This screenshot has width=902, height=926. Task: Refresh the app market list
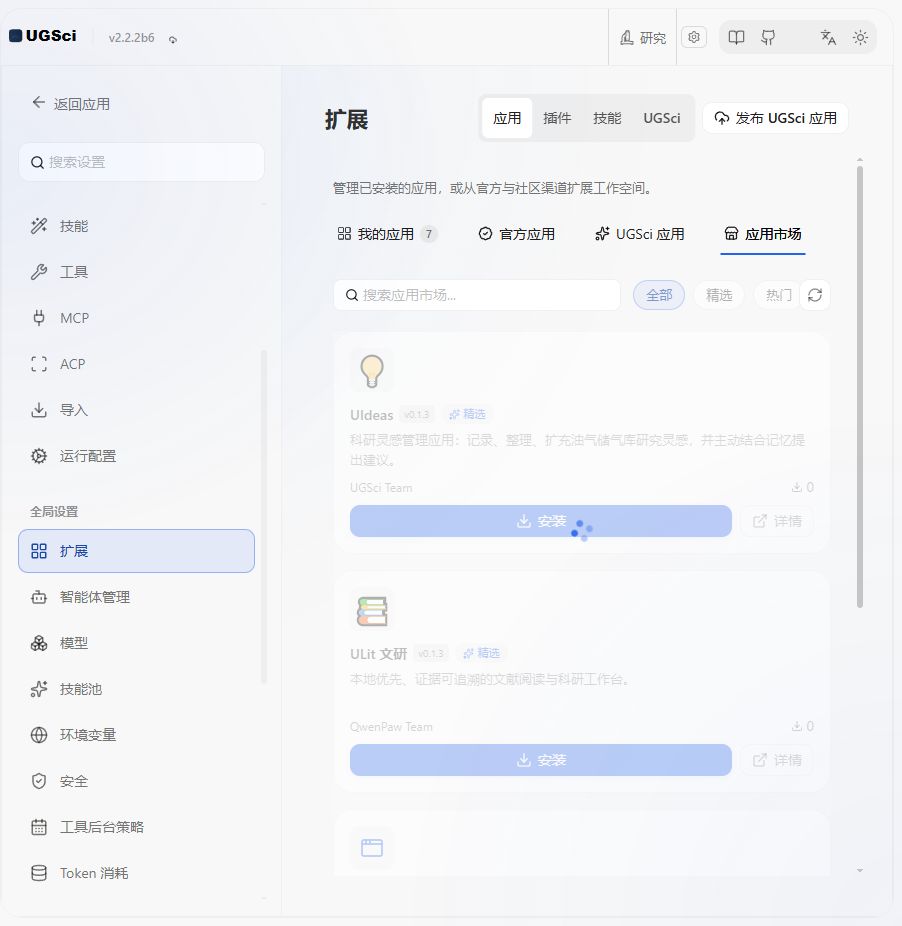815,295
